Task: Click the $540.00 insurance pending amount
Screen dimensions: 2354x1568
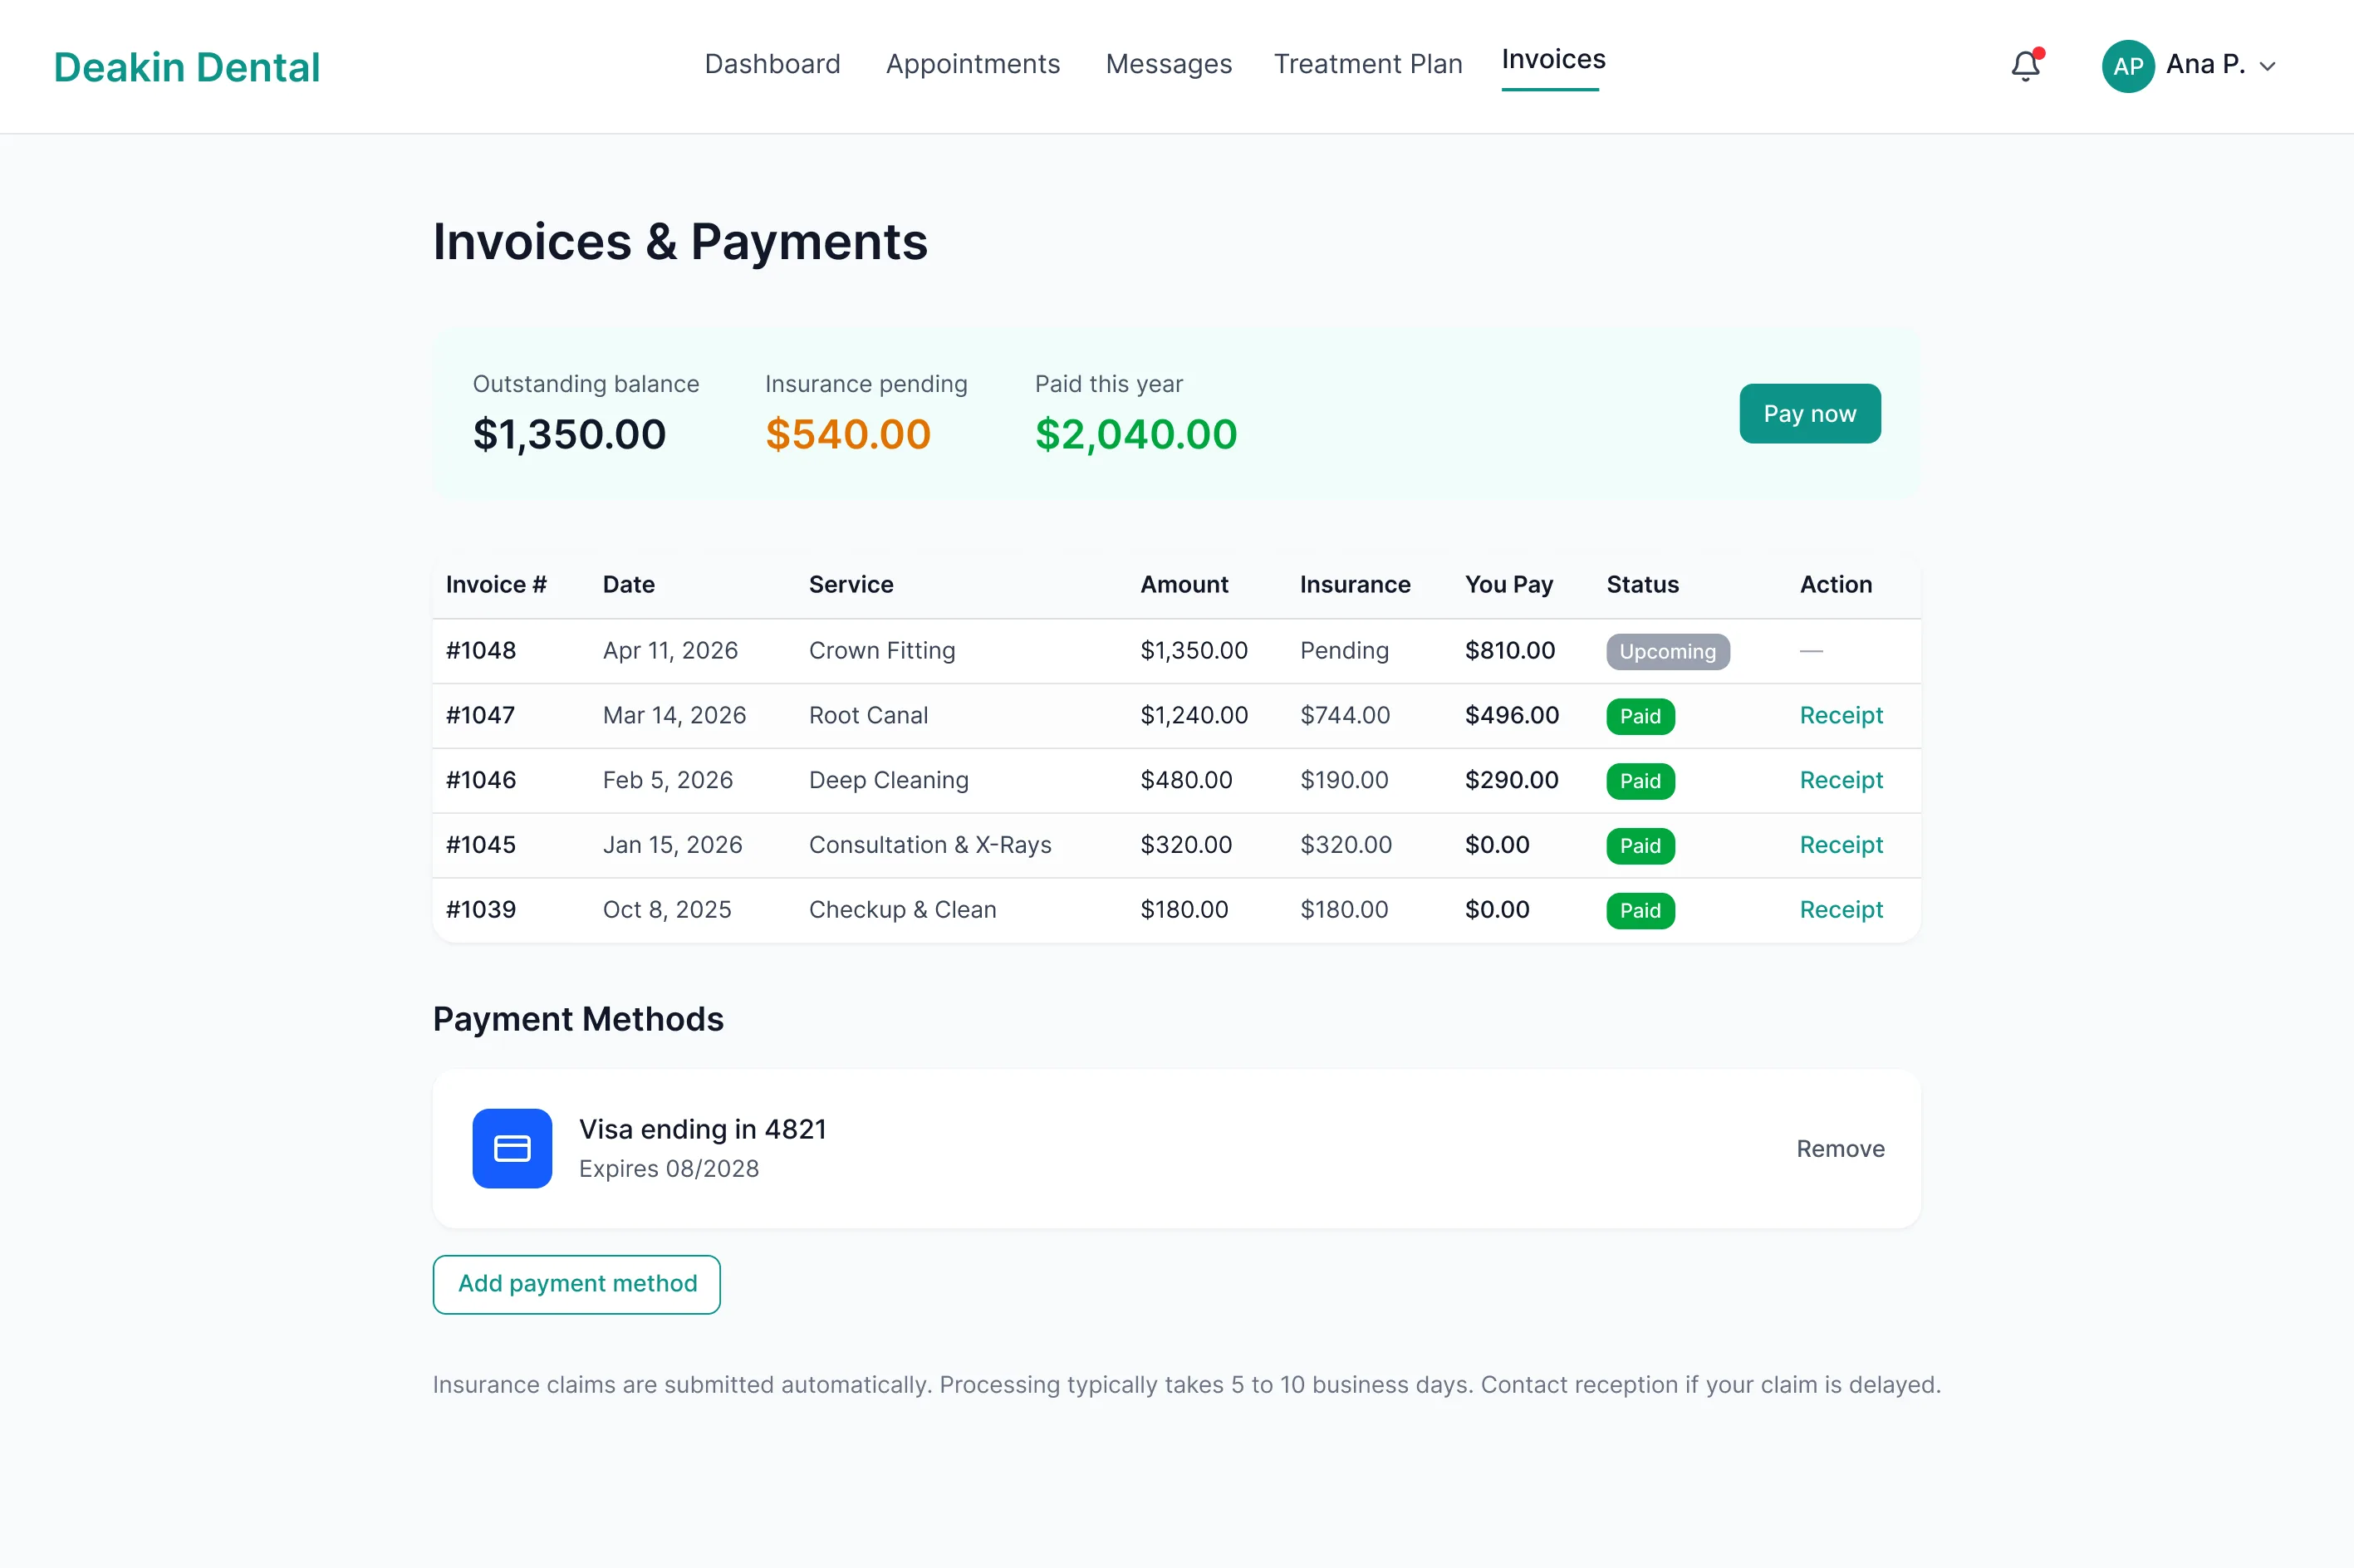Action: pos(848,434)
